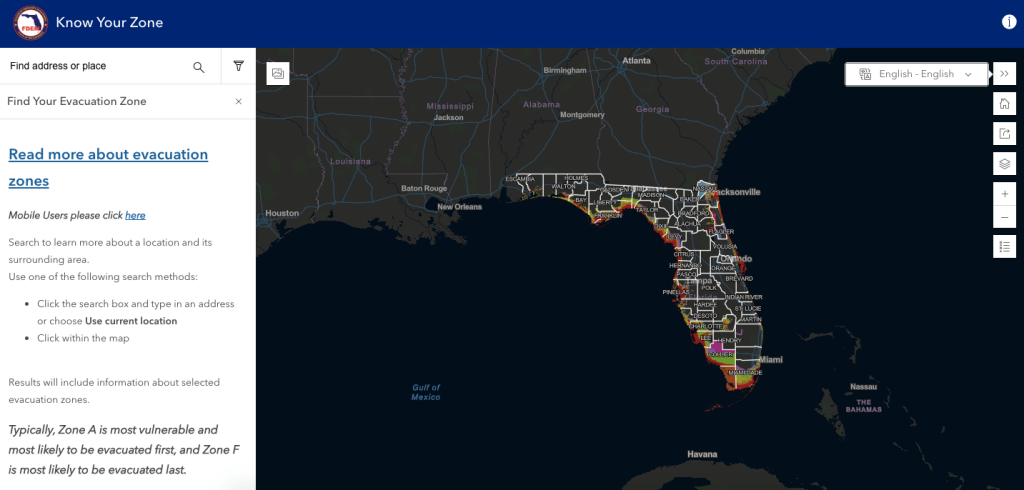Zoom in with the plus button
Image resolution: width=1024 pixels, height=490 pixels.
[1004, 193]
